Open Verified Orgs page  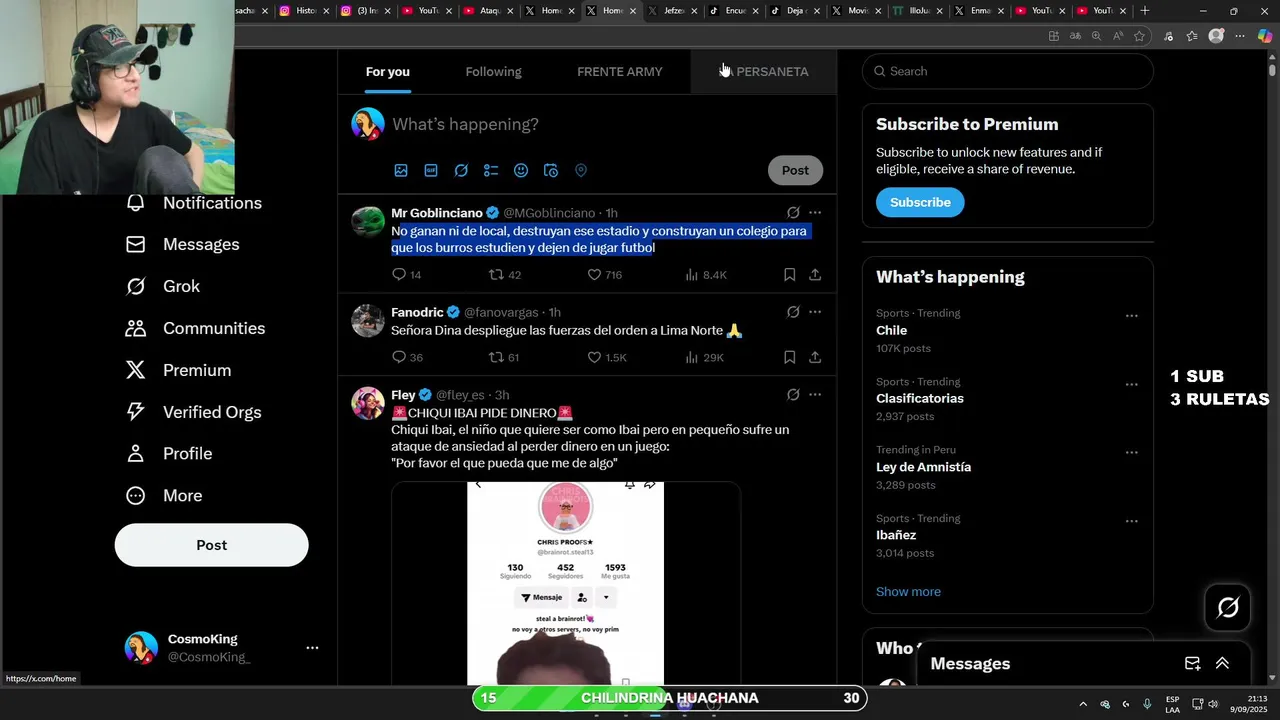coord(193,413)
